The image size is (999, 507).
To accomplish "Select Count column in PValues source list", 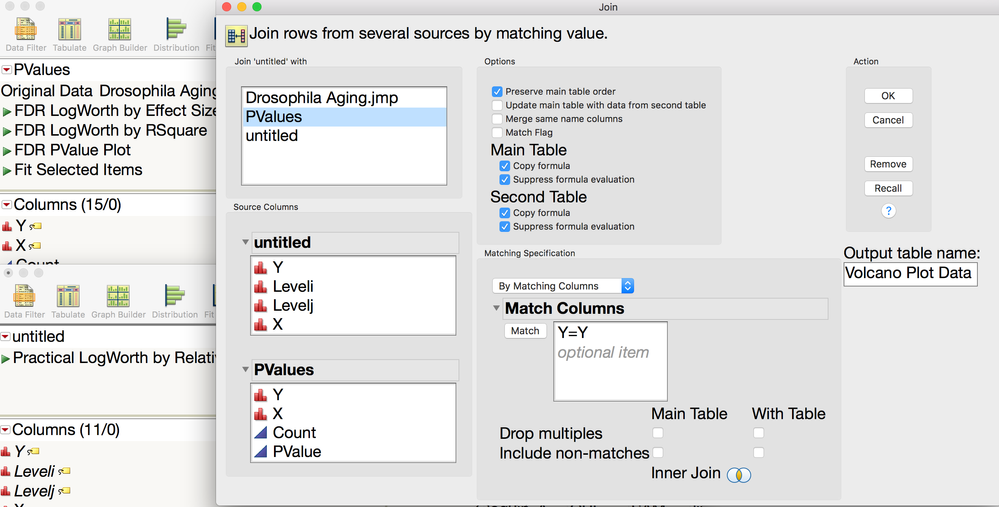I will click(x=354, y=432).
